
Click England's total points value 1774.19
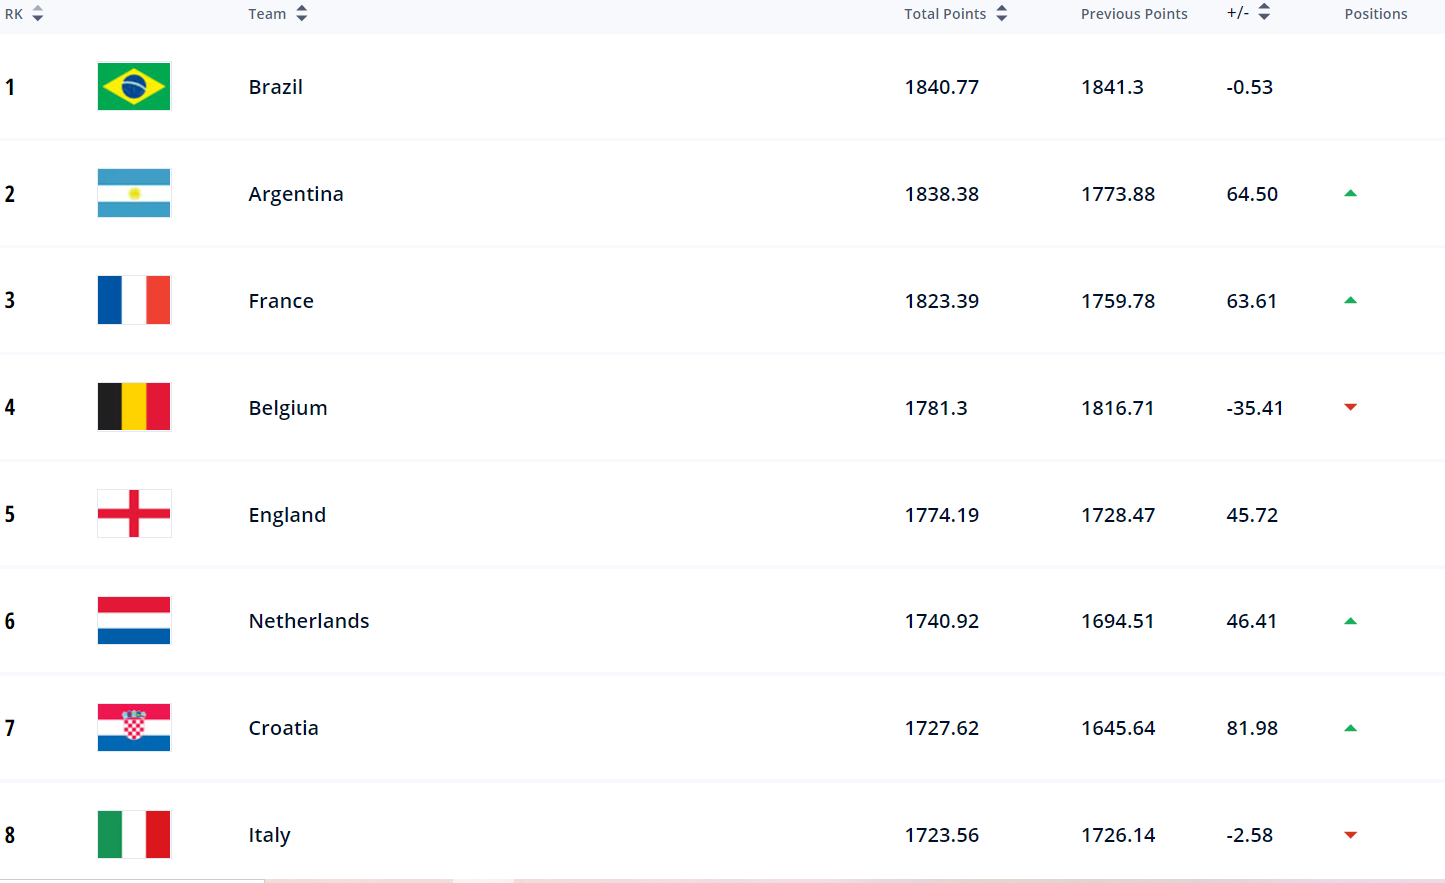(x=942, y=515)
